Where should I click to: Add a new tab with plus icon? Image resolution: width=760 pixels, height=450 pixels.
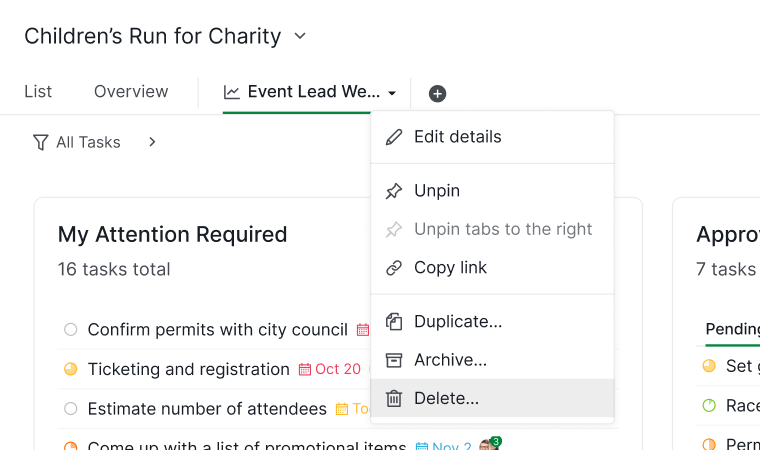tap(437, 94)
